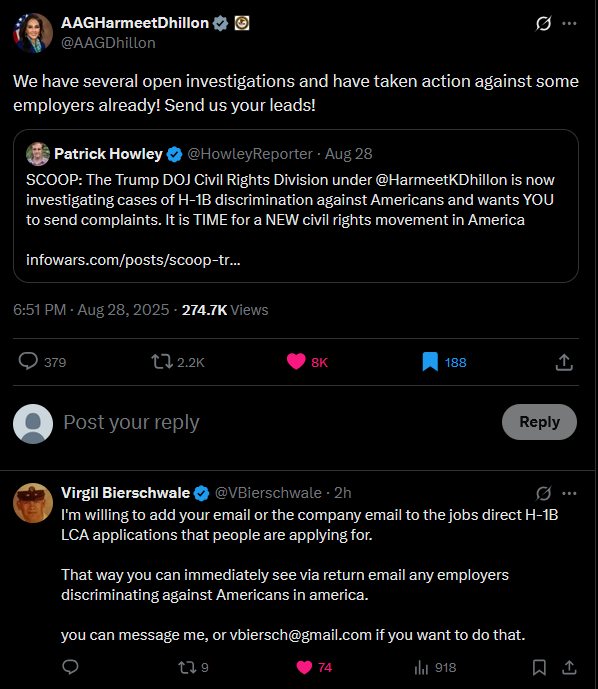Open AAGHarmeetDhillon profile picture
This screenshot has height=689, width=598.
(33, 33)
